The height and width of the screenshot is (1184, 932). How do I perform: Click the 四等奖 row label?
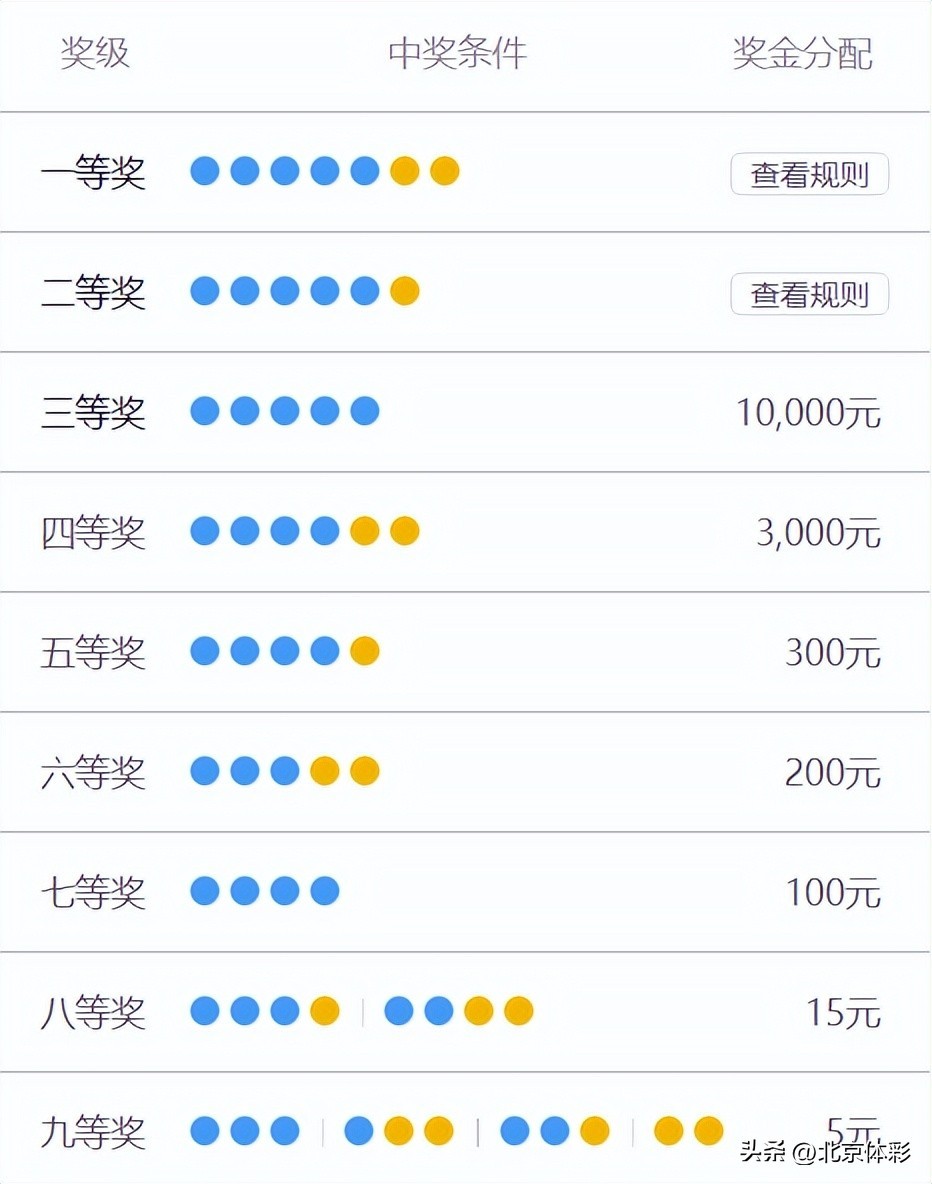pyautogui.click(x=93, y=533)
